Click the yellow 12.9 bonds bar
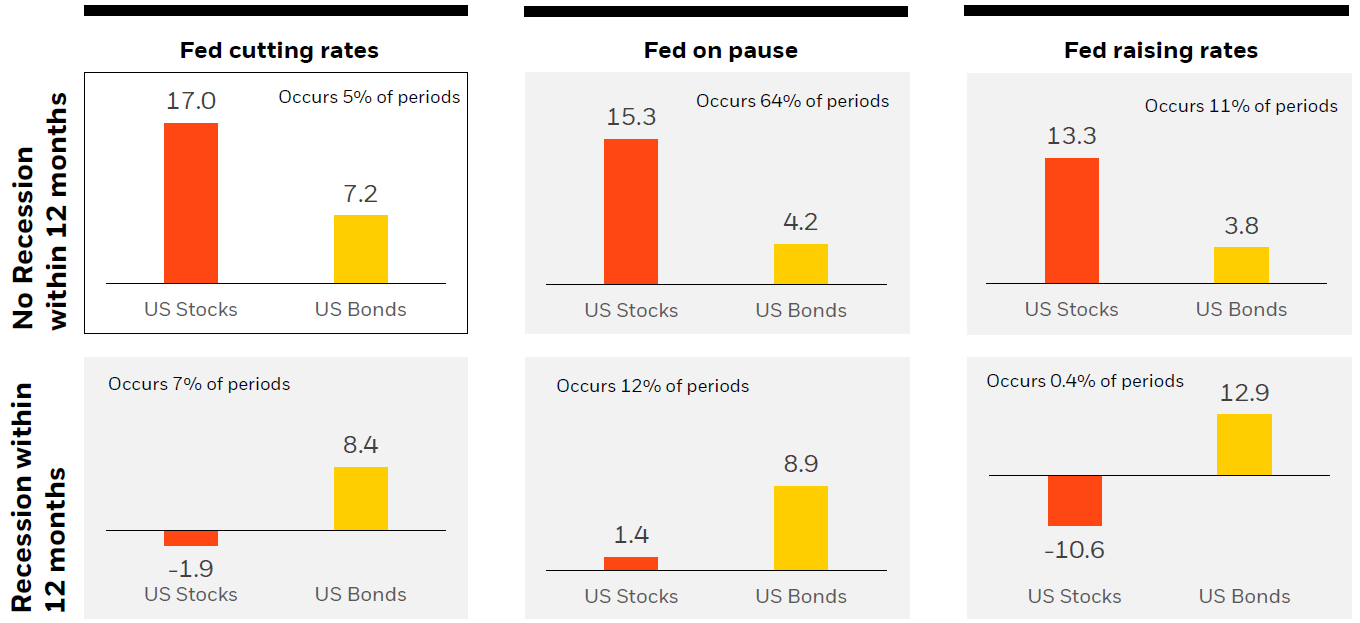This screenshot has height=623, width=1360. [x=1244, y=444]
